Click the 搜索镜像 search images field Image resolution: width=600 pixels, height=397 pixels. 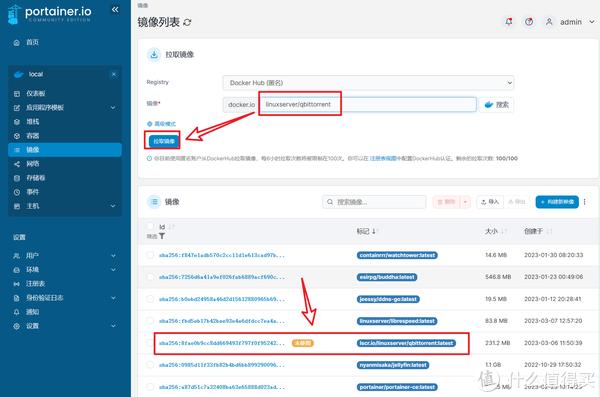click(374, 202)
